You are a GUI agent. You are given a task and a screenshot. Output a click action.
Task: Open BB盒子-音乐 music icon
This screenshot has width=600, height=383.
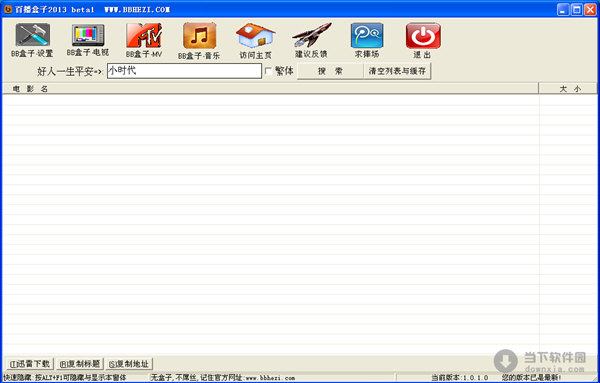(x=199, y=36)
